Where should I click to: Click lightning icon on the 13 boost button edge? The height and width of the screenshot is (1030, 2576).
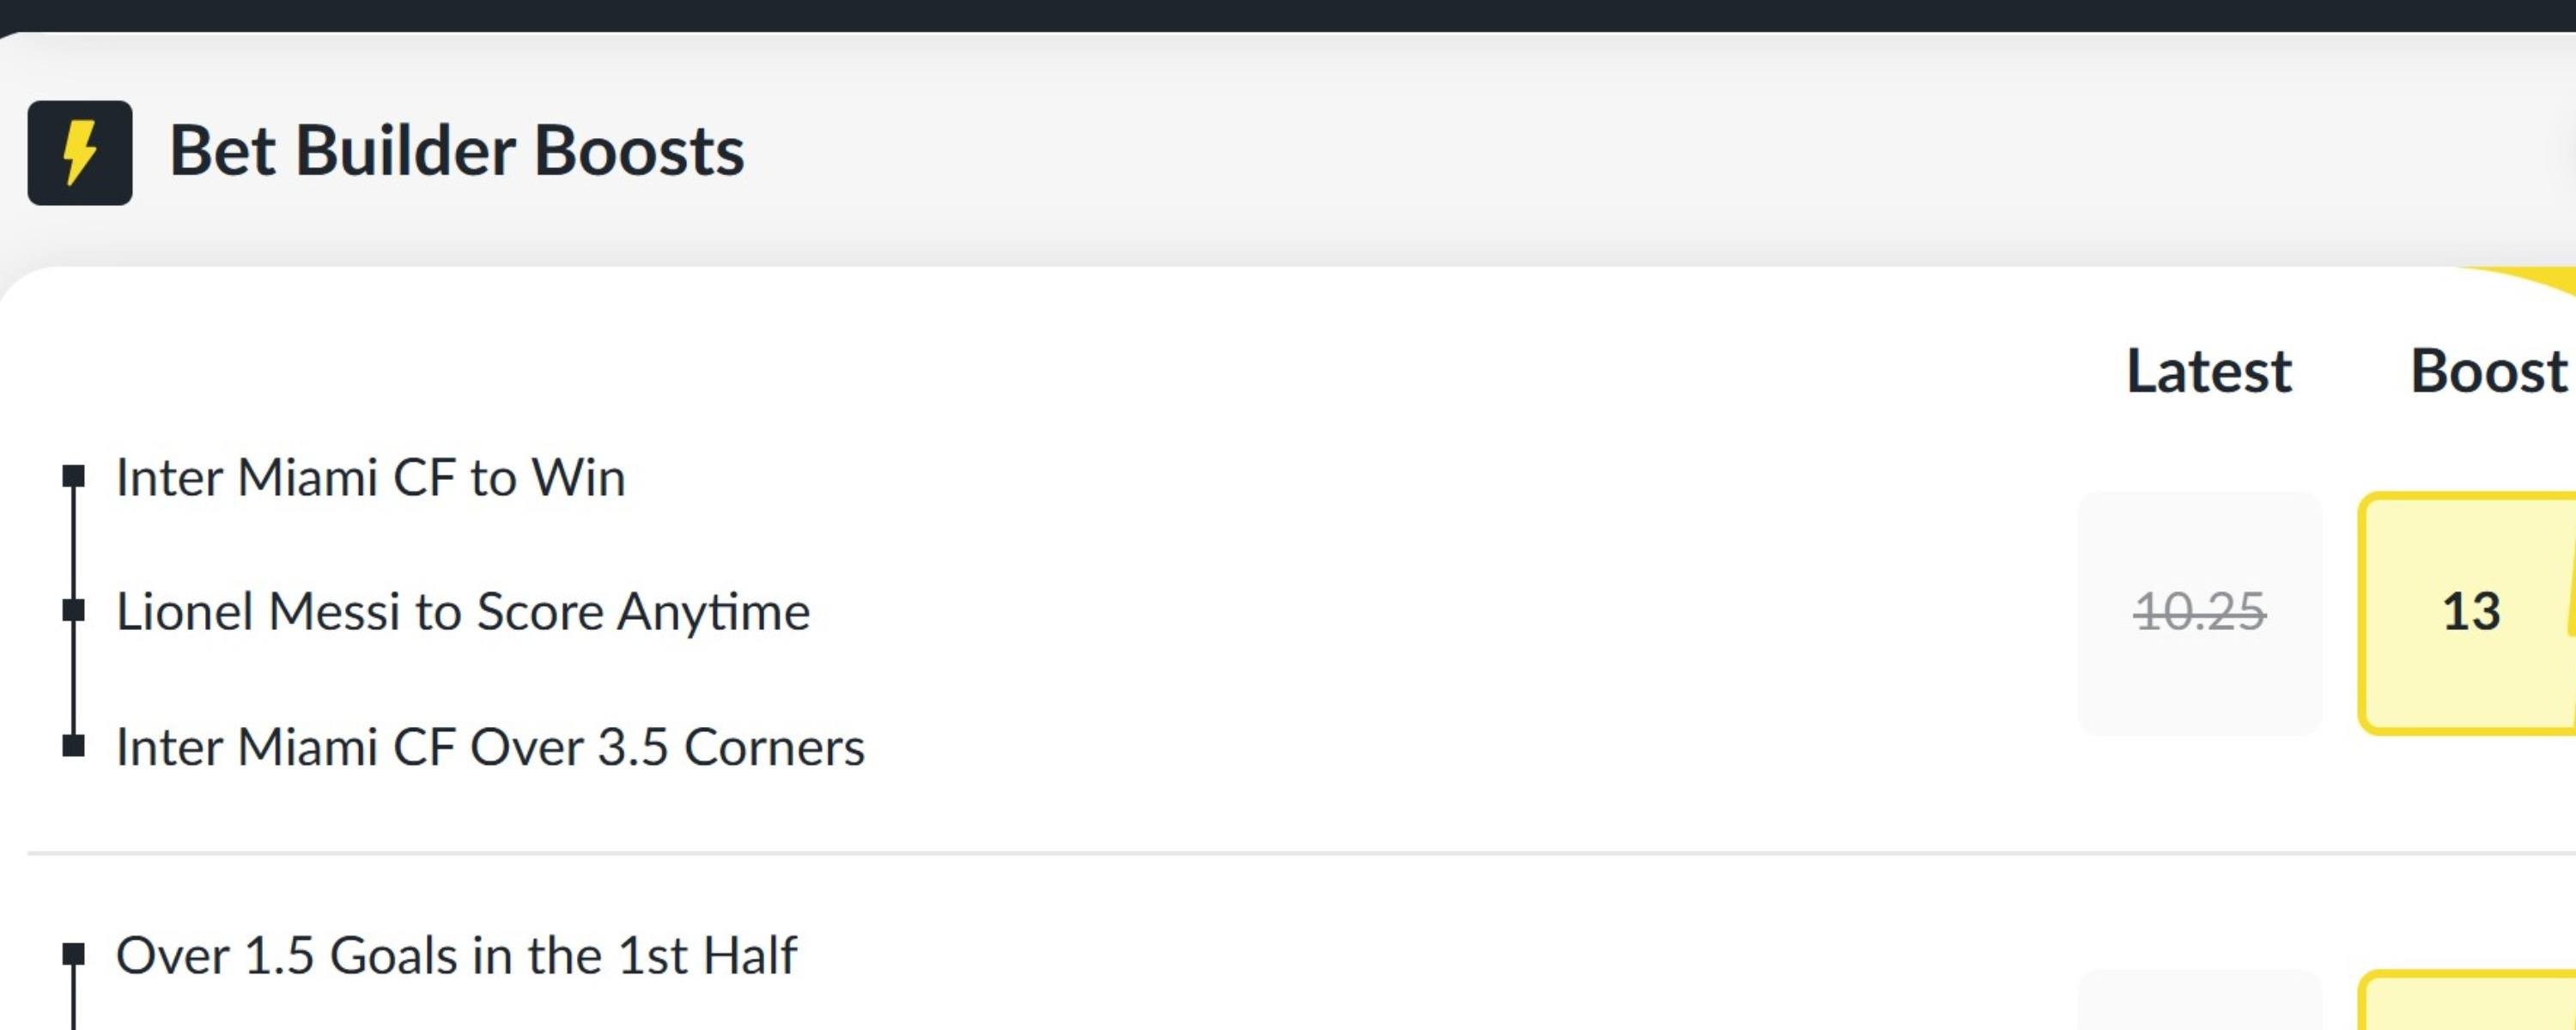click(x=2571, y=600)
